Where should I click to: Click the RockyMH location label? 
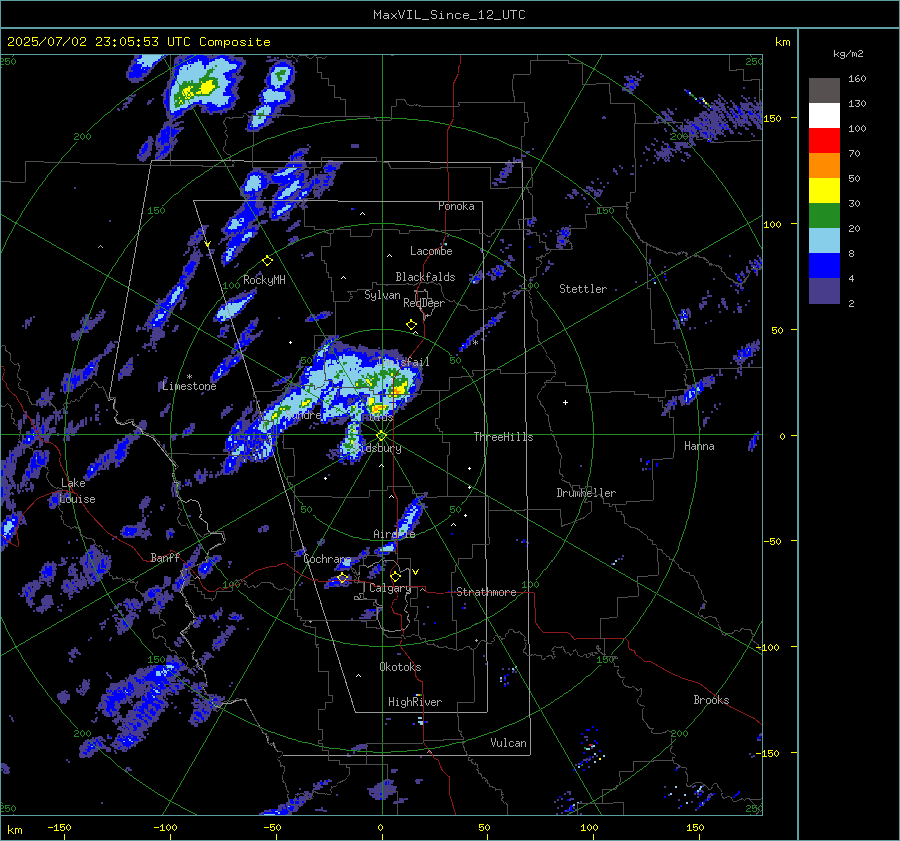pos(264,280)
